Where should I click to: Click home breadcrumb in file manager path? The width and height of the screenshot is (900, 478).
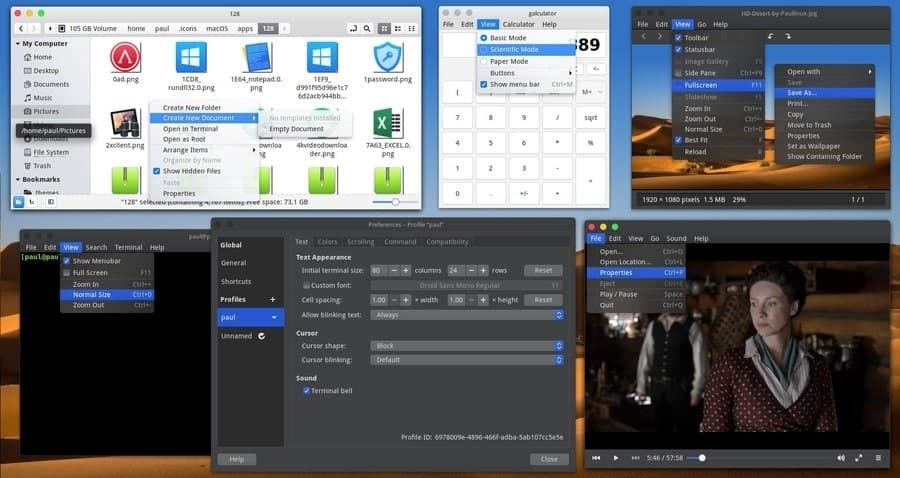coord(136,28)
